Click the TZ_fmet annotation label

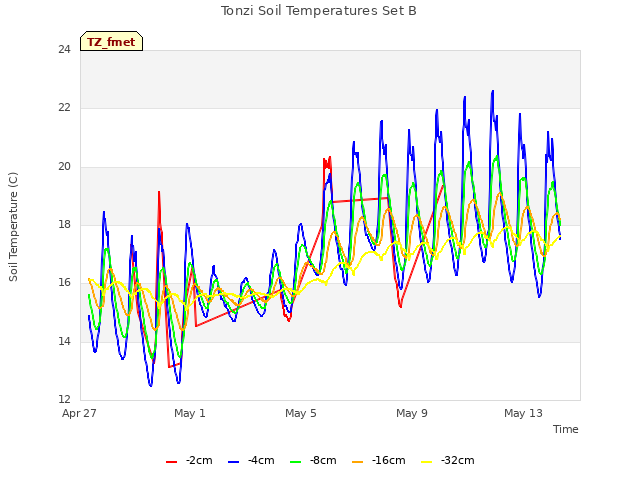[x=111, y=42]
